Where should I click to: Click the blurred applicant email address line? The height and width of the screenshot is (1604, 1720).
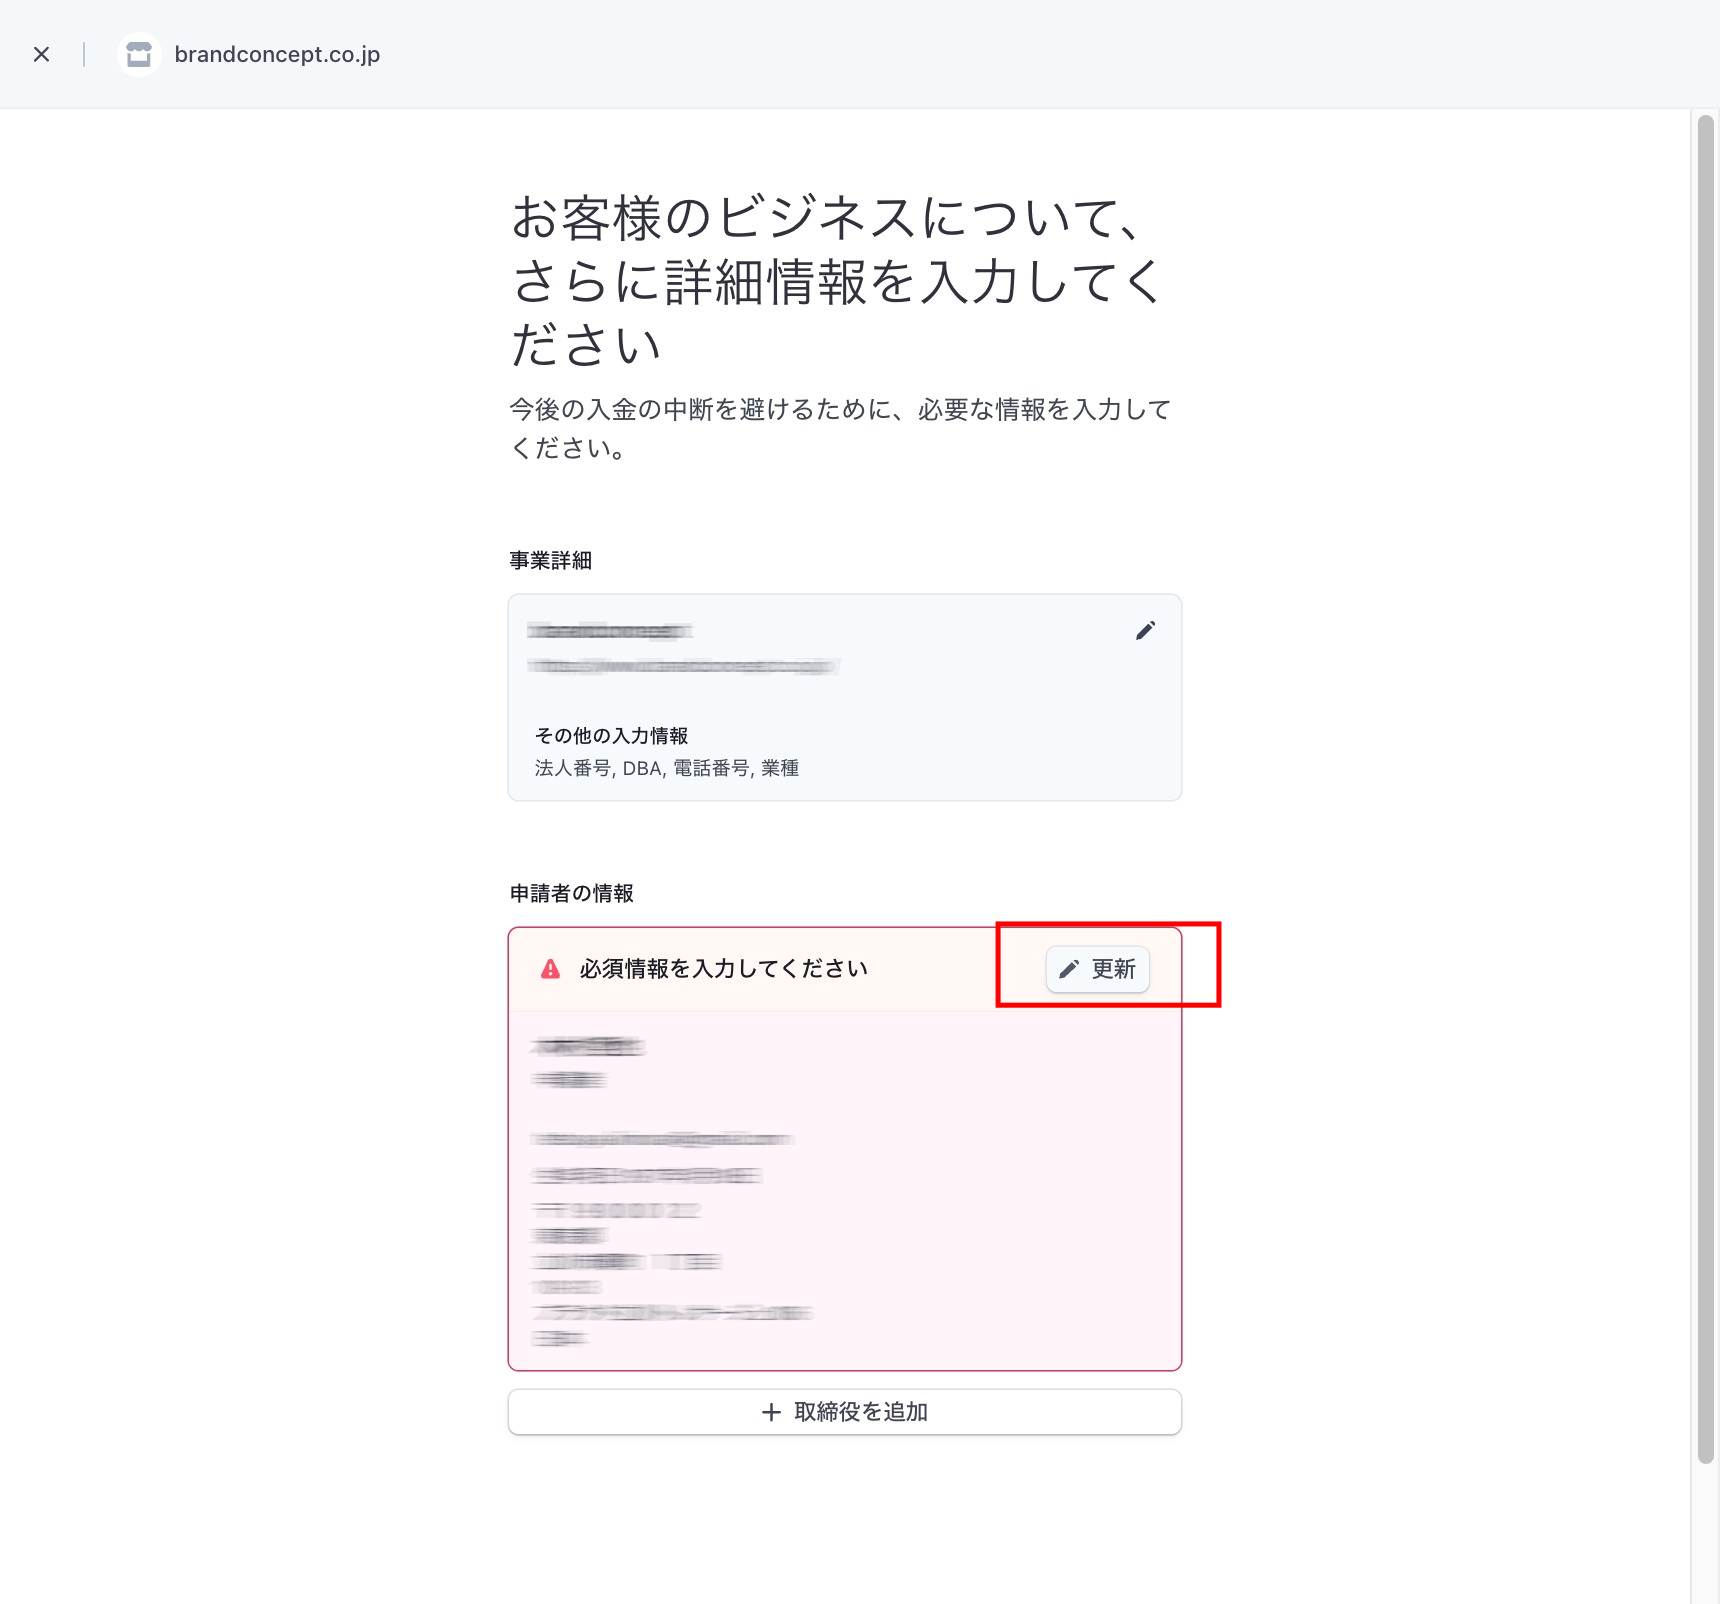click(662, 1139)
